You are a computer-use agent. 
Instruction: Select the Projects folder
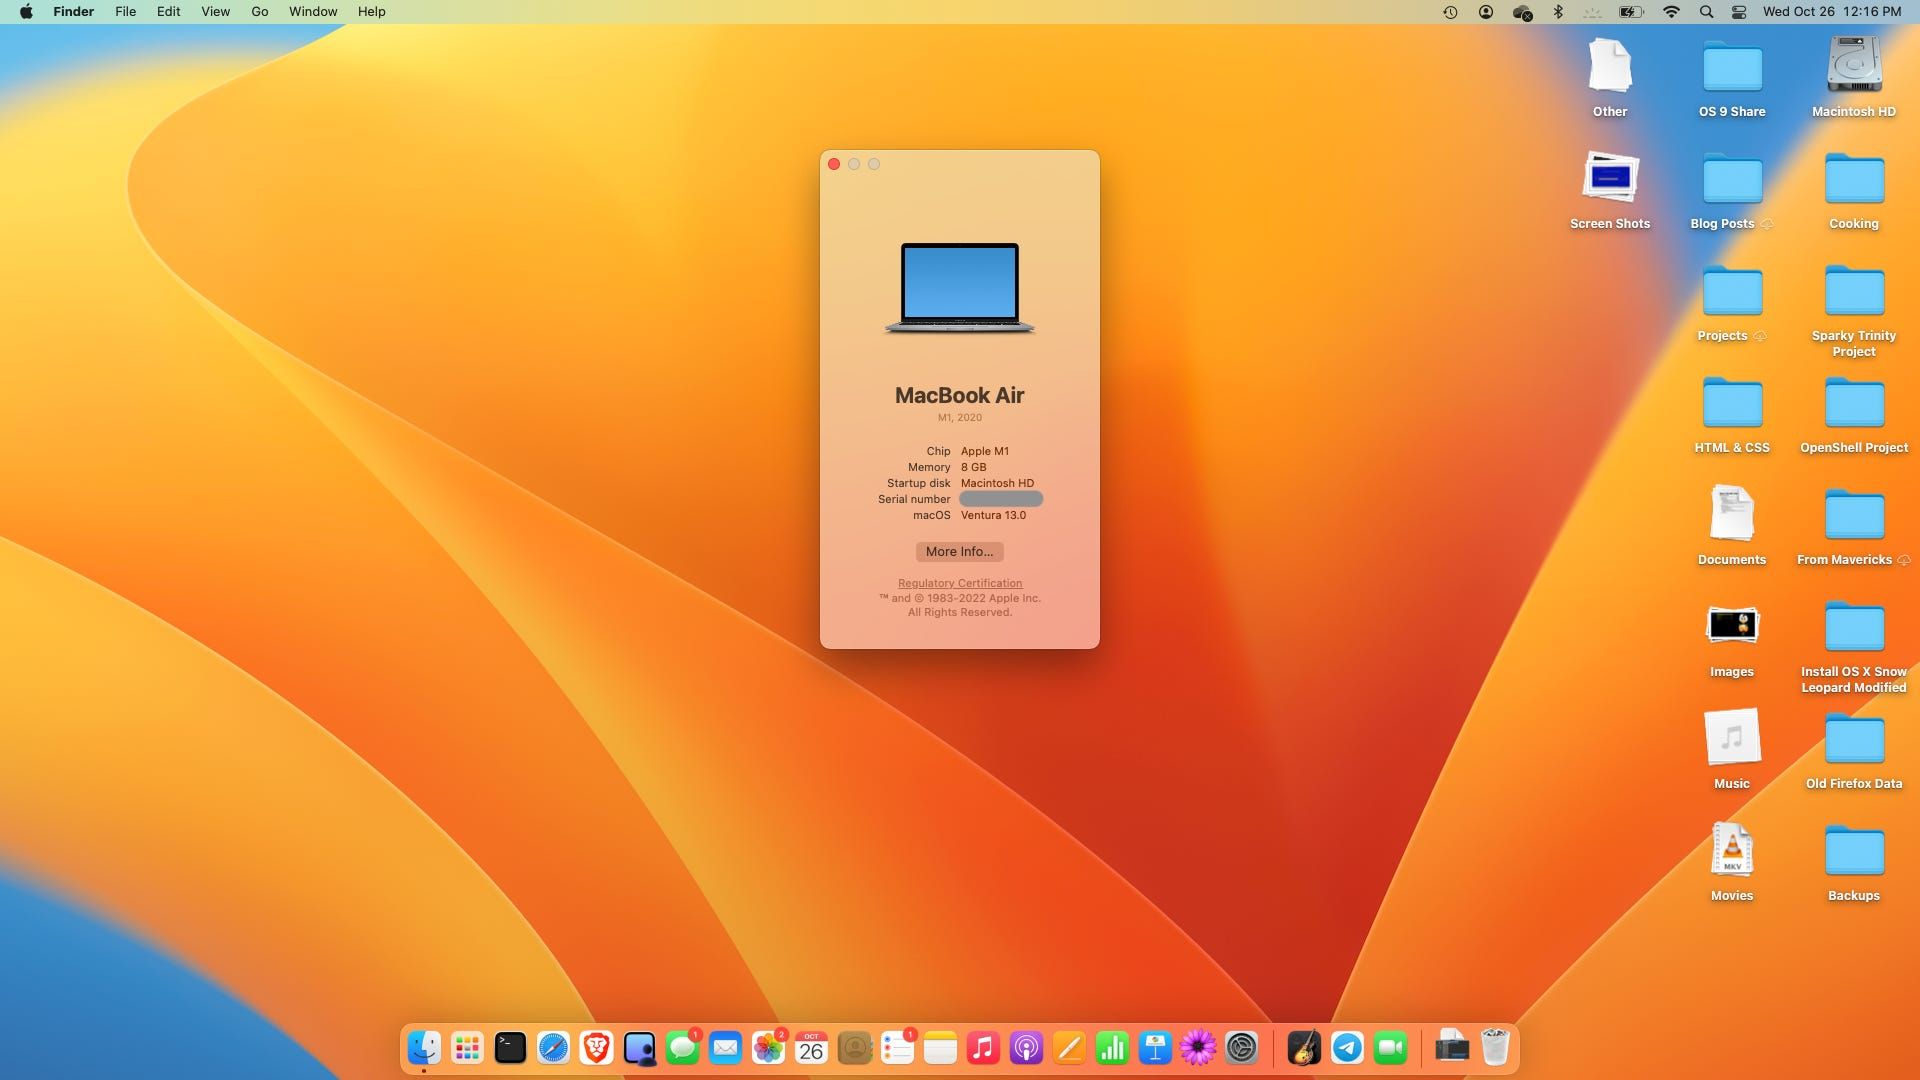(1732, 292)
